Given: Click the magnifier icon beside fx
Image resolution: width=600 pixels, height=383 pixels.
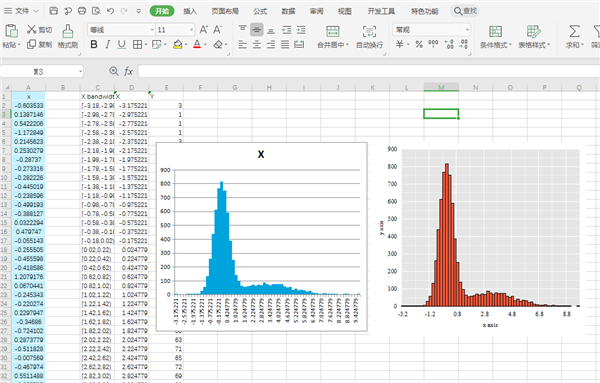Looking at the screenshot, I should 114,71.
